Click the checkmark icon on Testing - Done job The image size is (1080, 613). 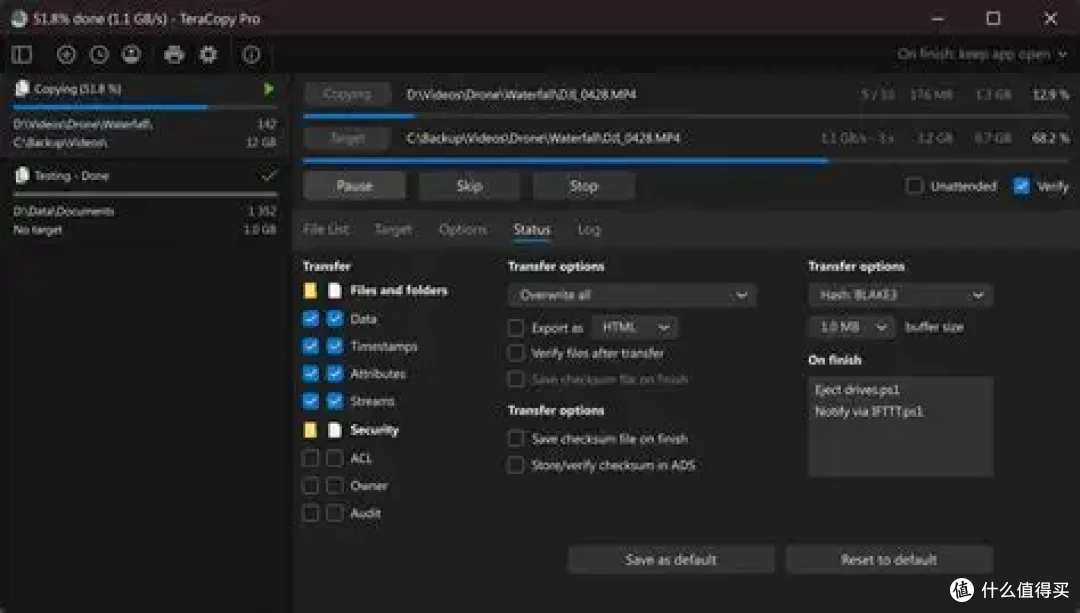(269, 175)
